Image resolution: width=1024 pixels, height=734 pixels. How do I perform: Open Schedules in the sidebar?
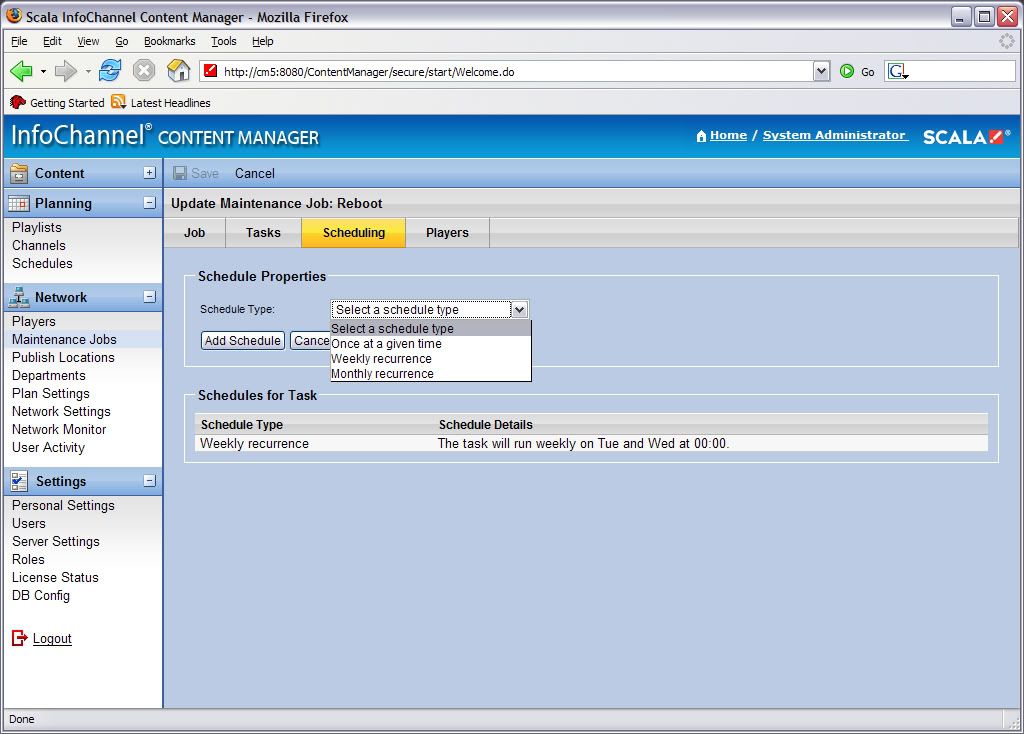[42, 263]
